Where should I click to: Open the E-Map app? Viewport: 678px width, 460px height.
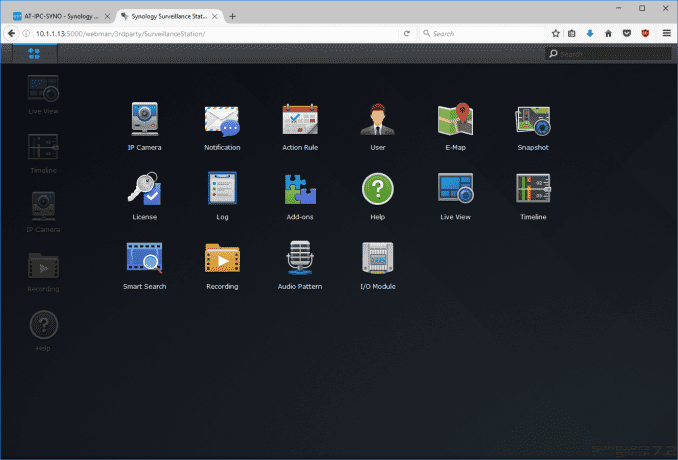[455, 121]
